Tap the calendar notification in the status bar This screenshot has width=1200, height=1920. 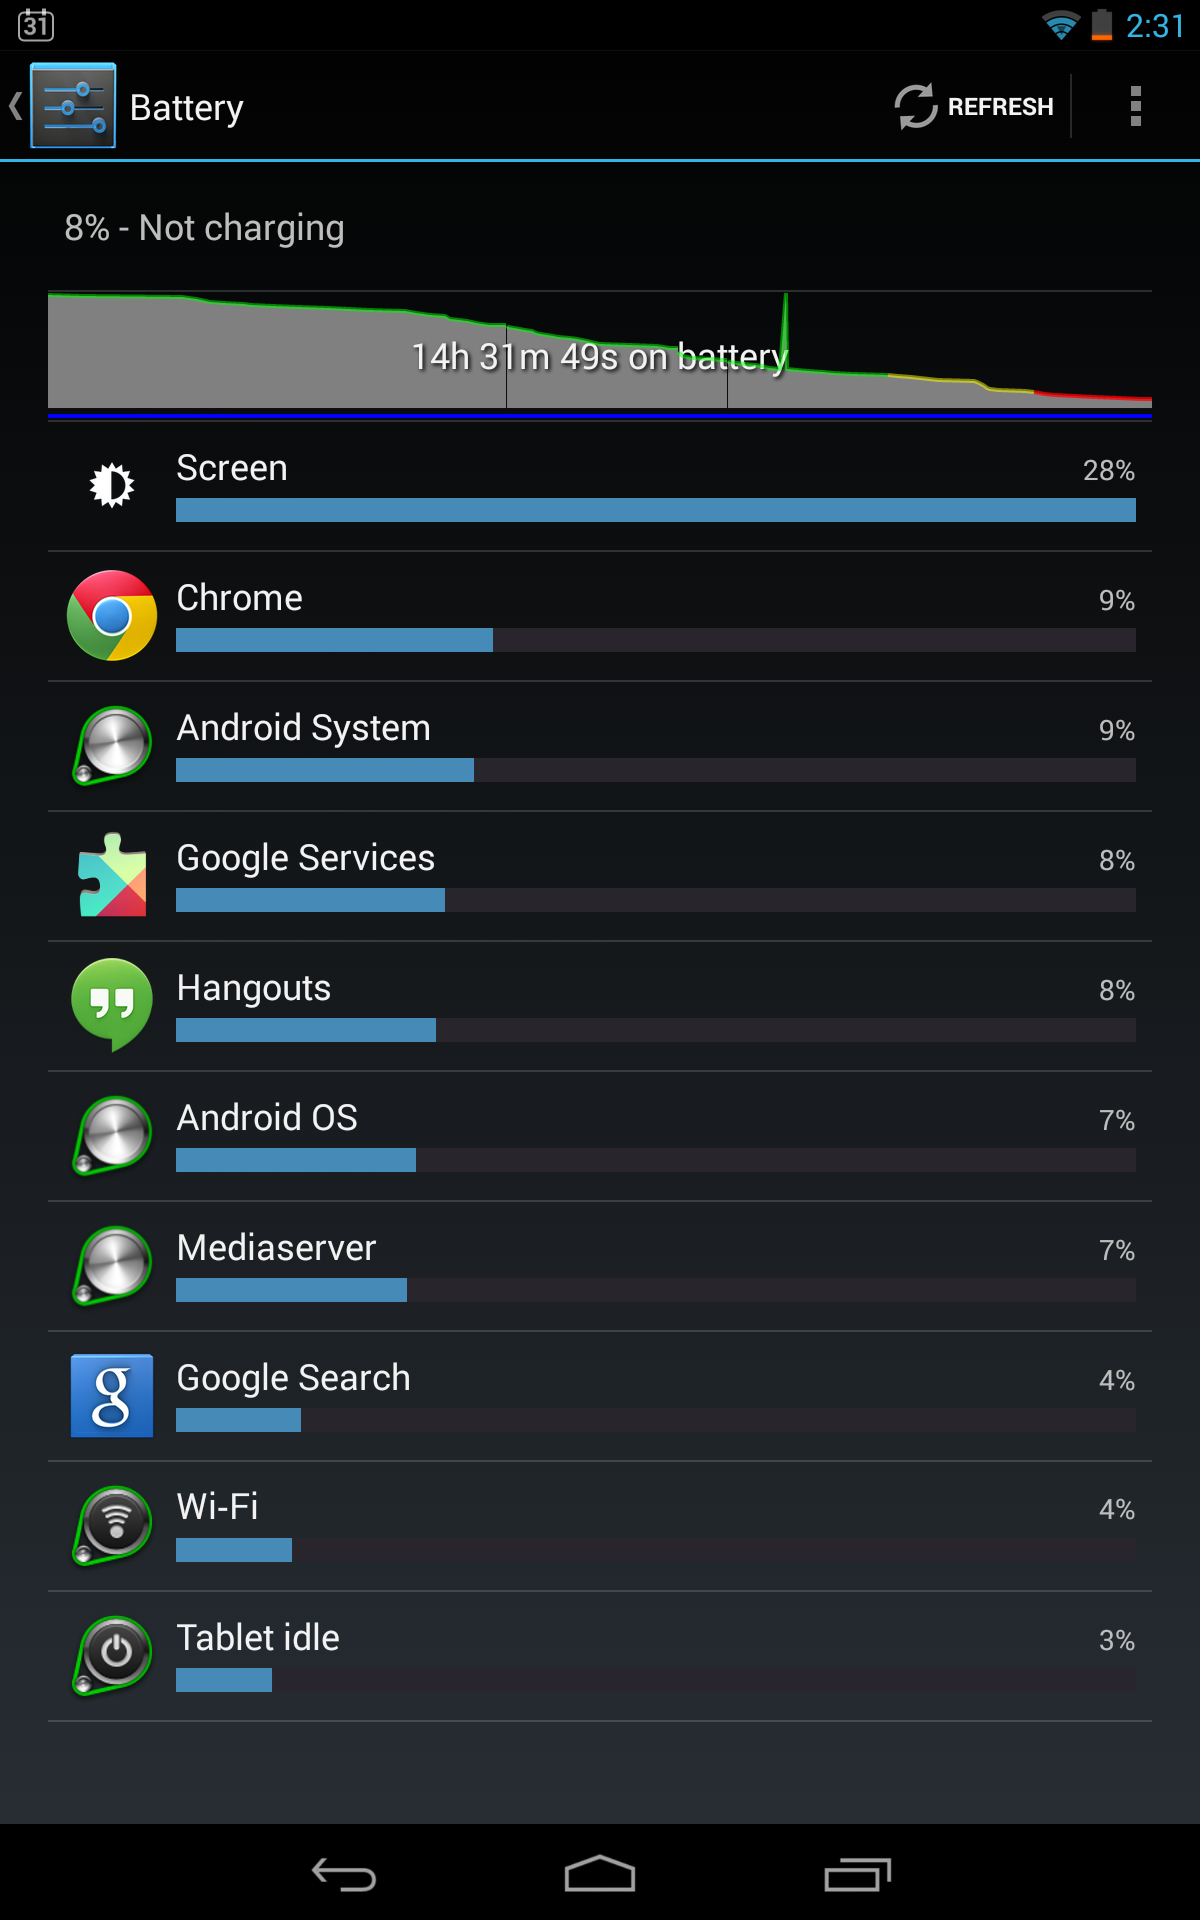click(36, 24)
